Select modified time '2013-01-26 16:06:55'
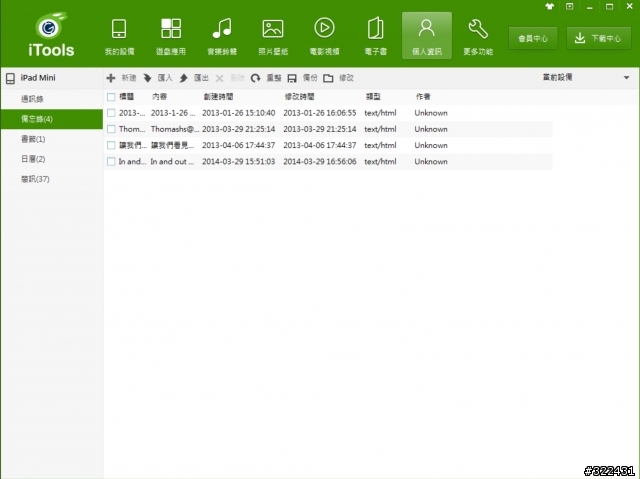 (x=320, y=113)
